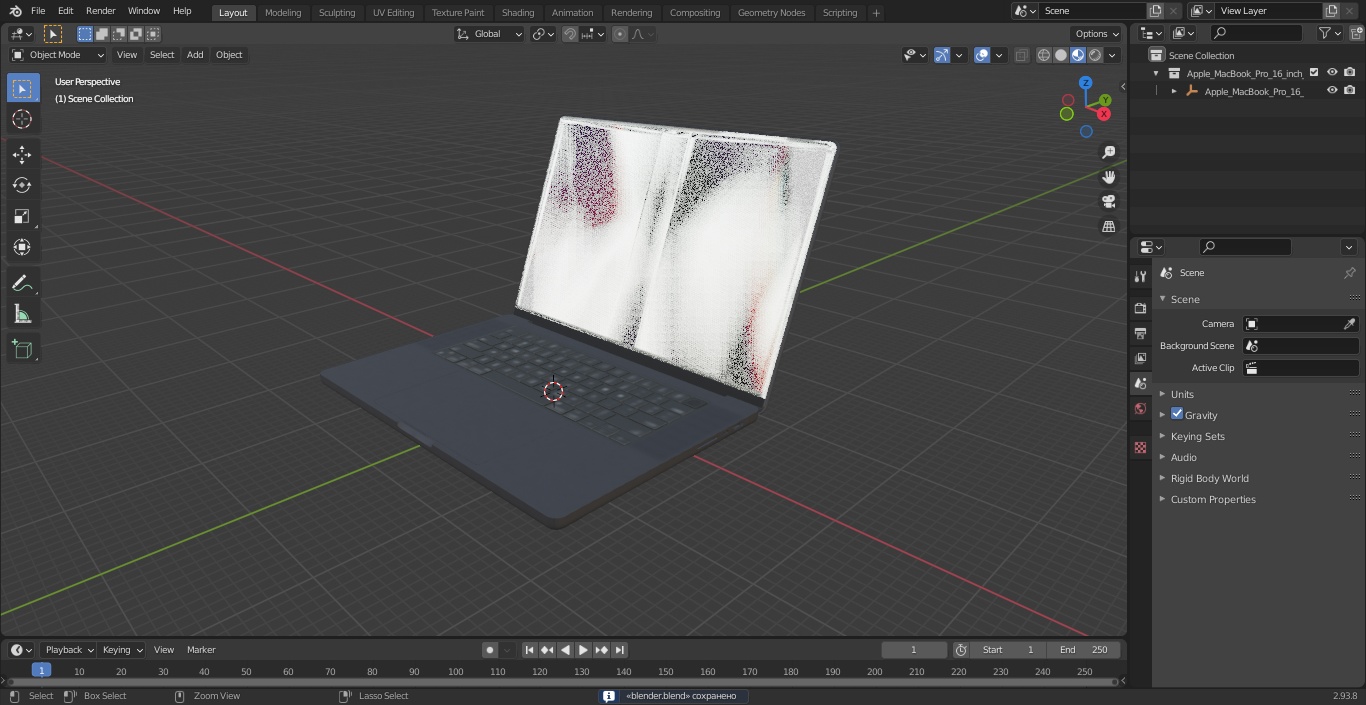The image size is (1366, 705).
Task: Collapse Apple_MacBook_Pro_16_inch collection in Outliner
Action: (1156, 73)
